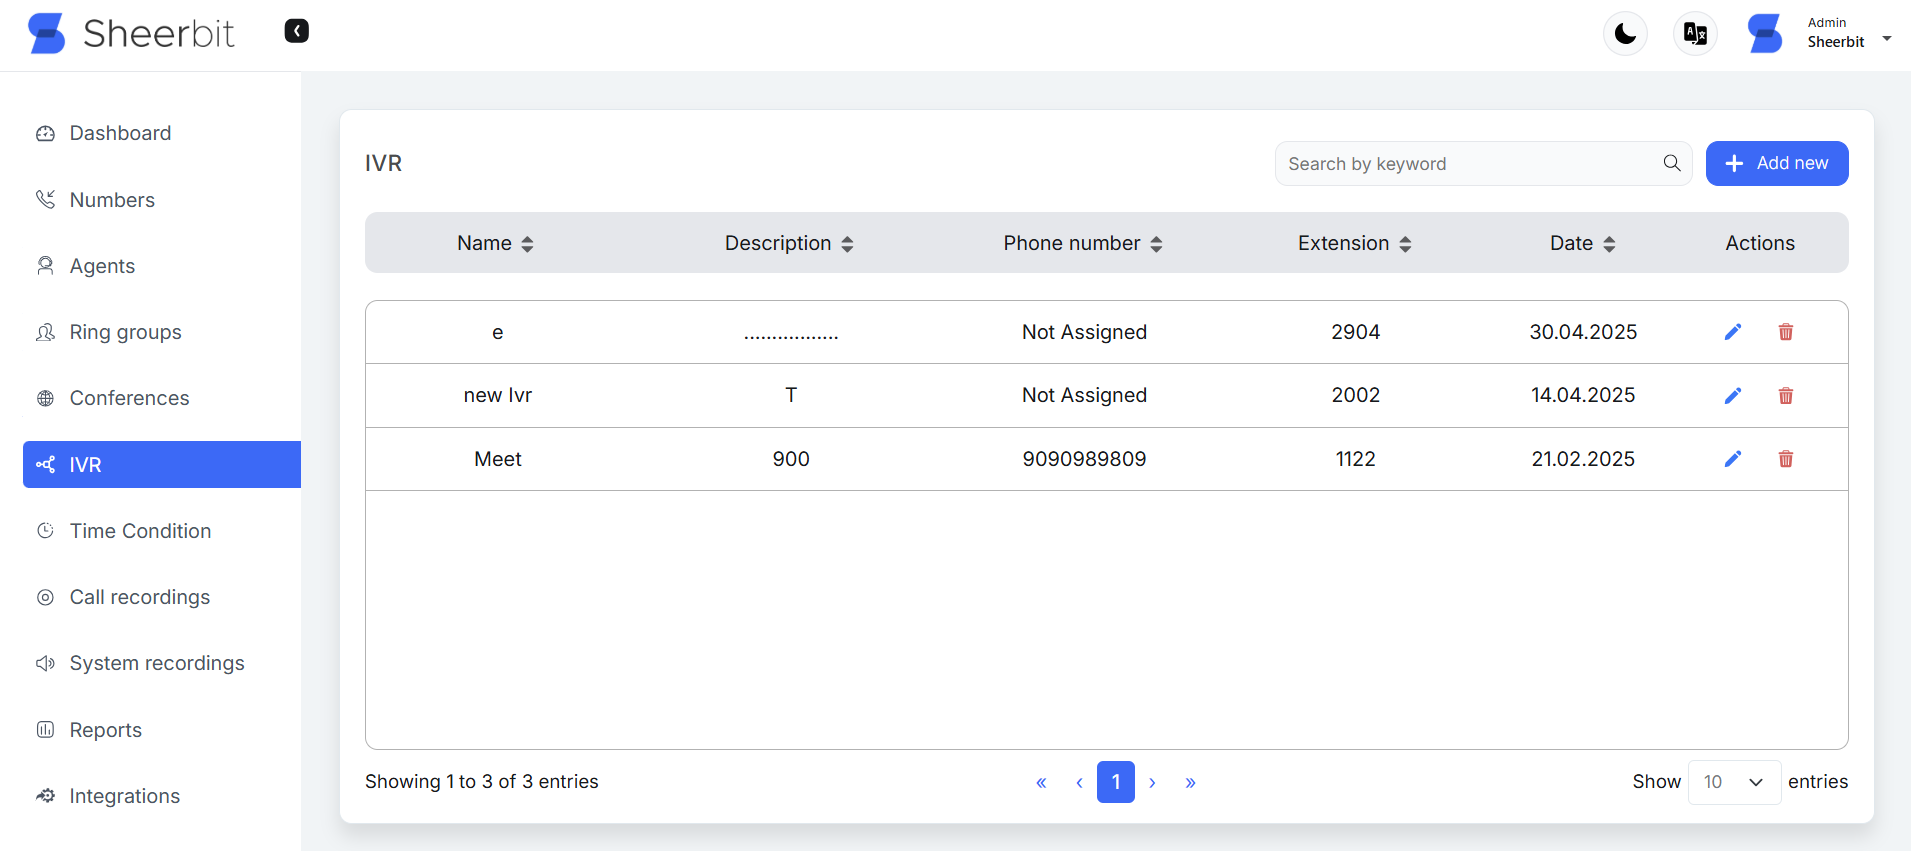The height and width of the screenshot is (851, 1911).
Task: Sort the table by Name column
Action: pos(495,243)
